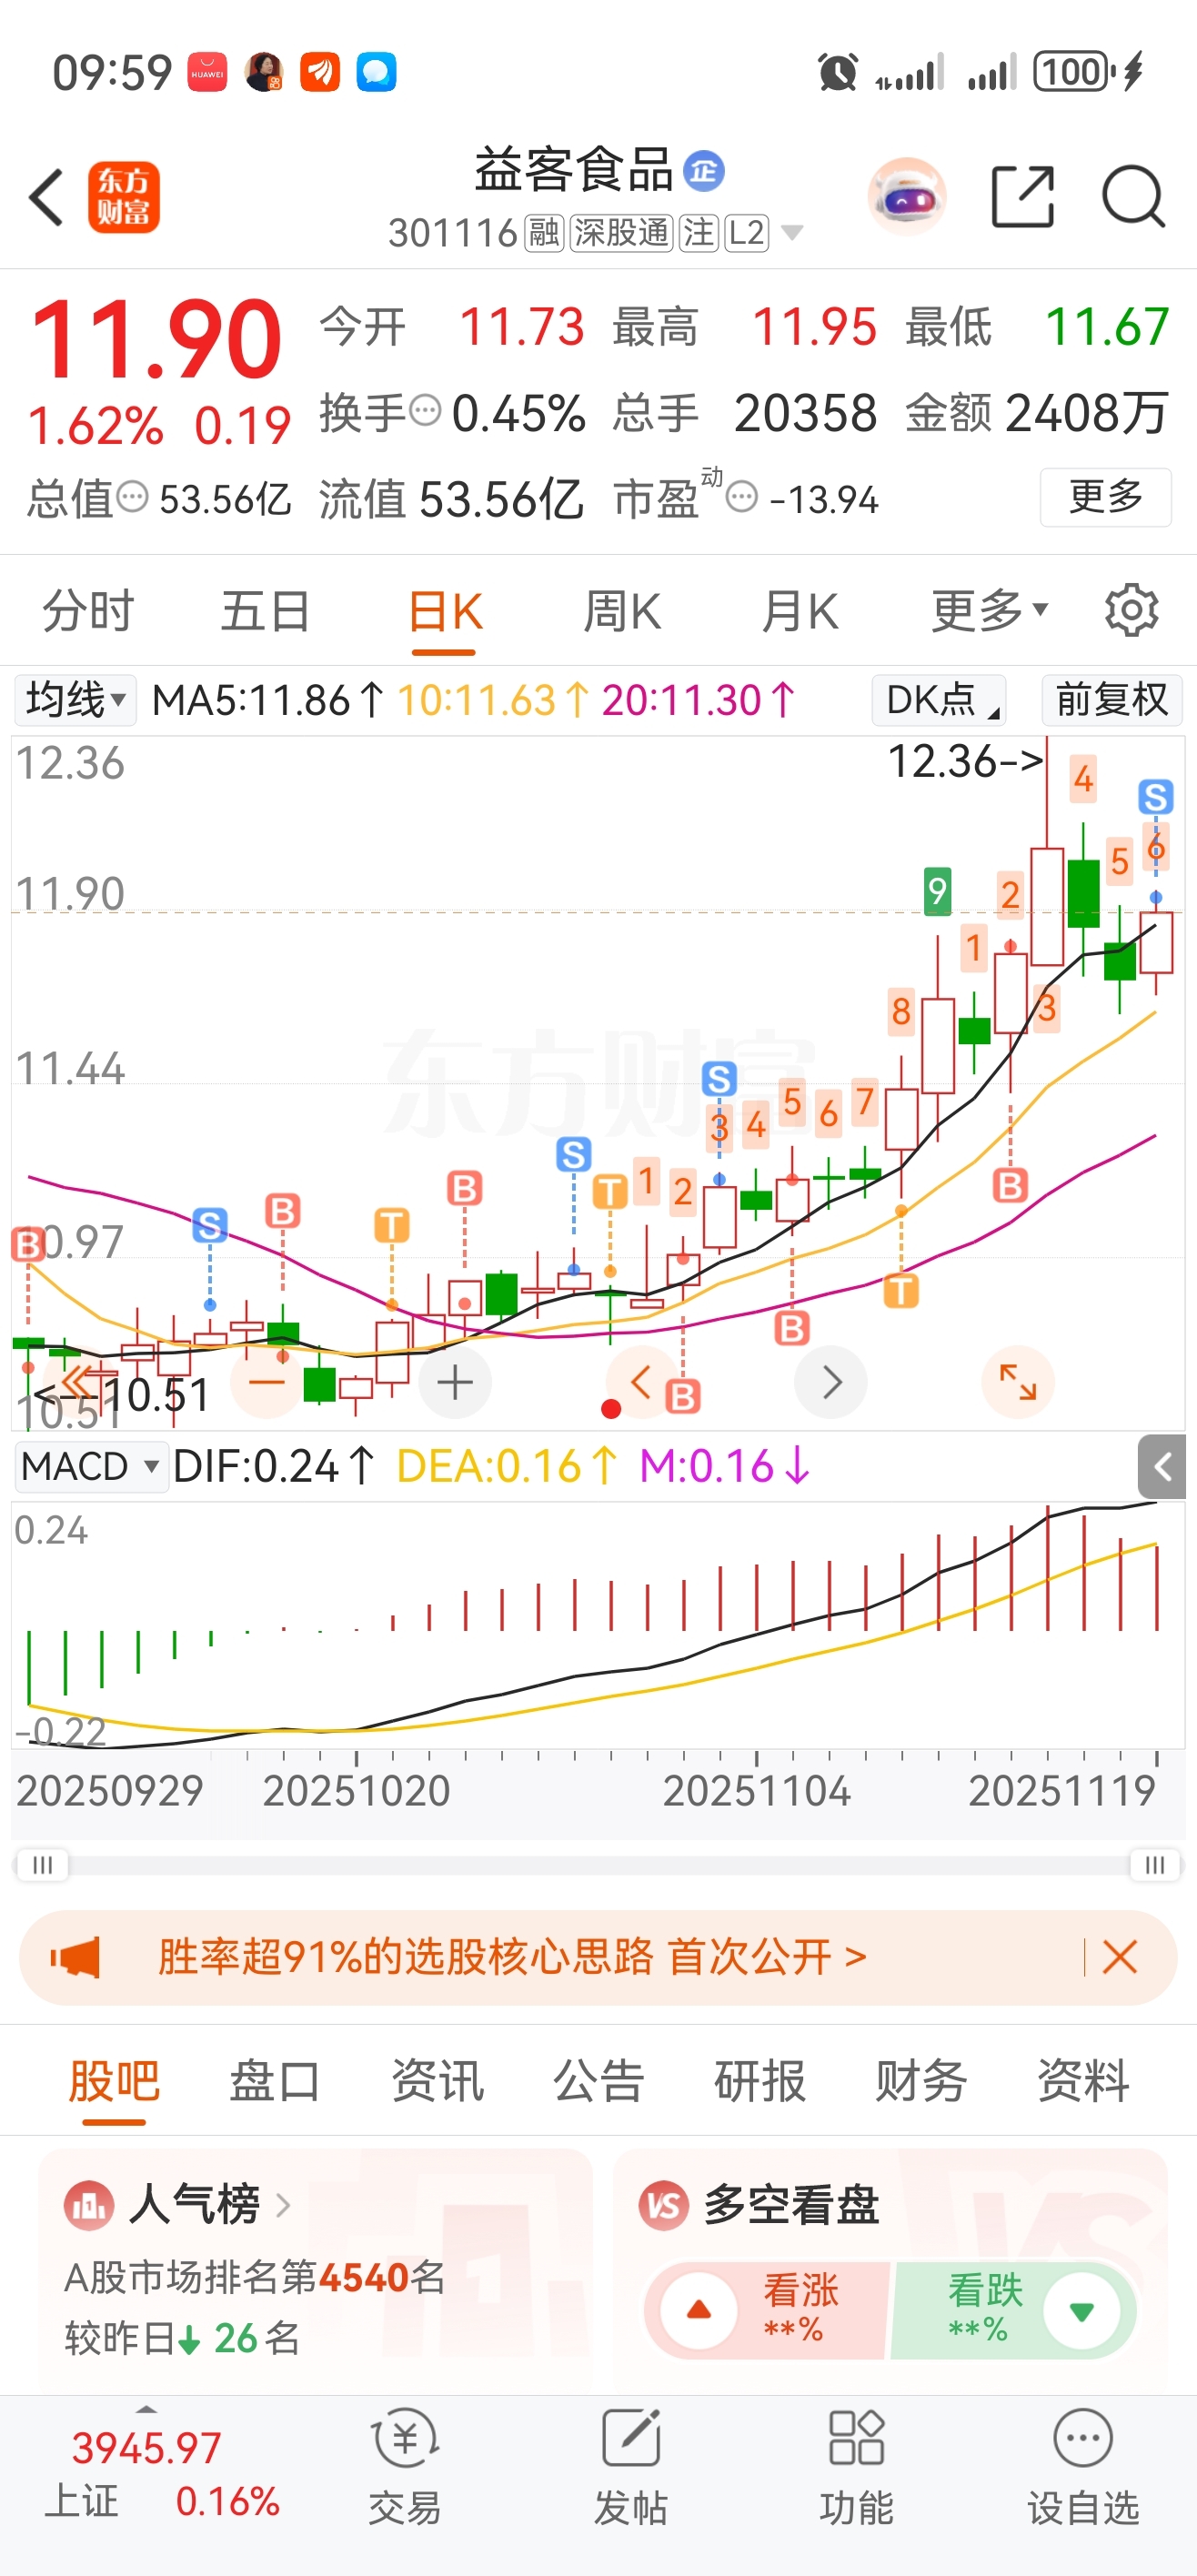Show info for 总值 market cap
1197x2576 pixels.
click(132, 497)
